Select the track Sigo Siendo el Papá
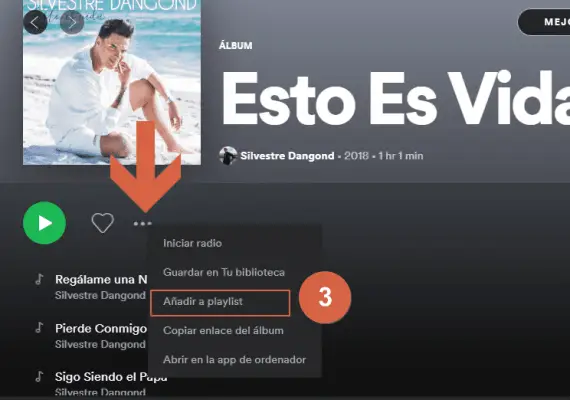The height and width of the screenshot is (400, 570). tap(111, 377)
